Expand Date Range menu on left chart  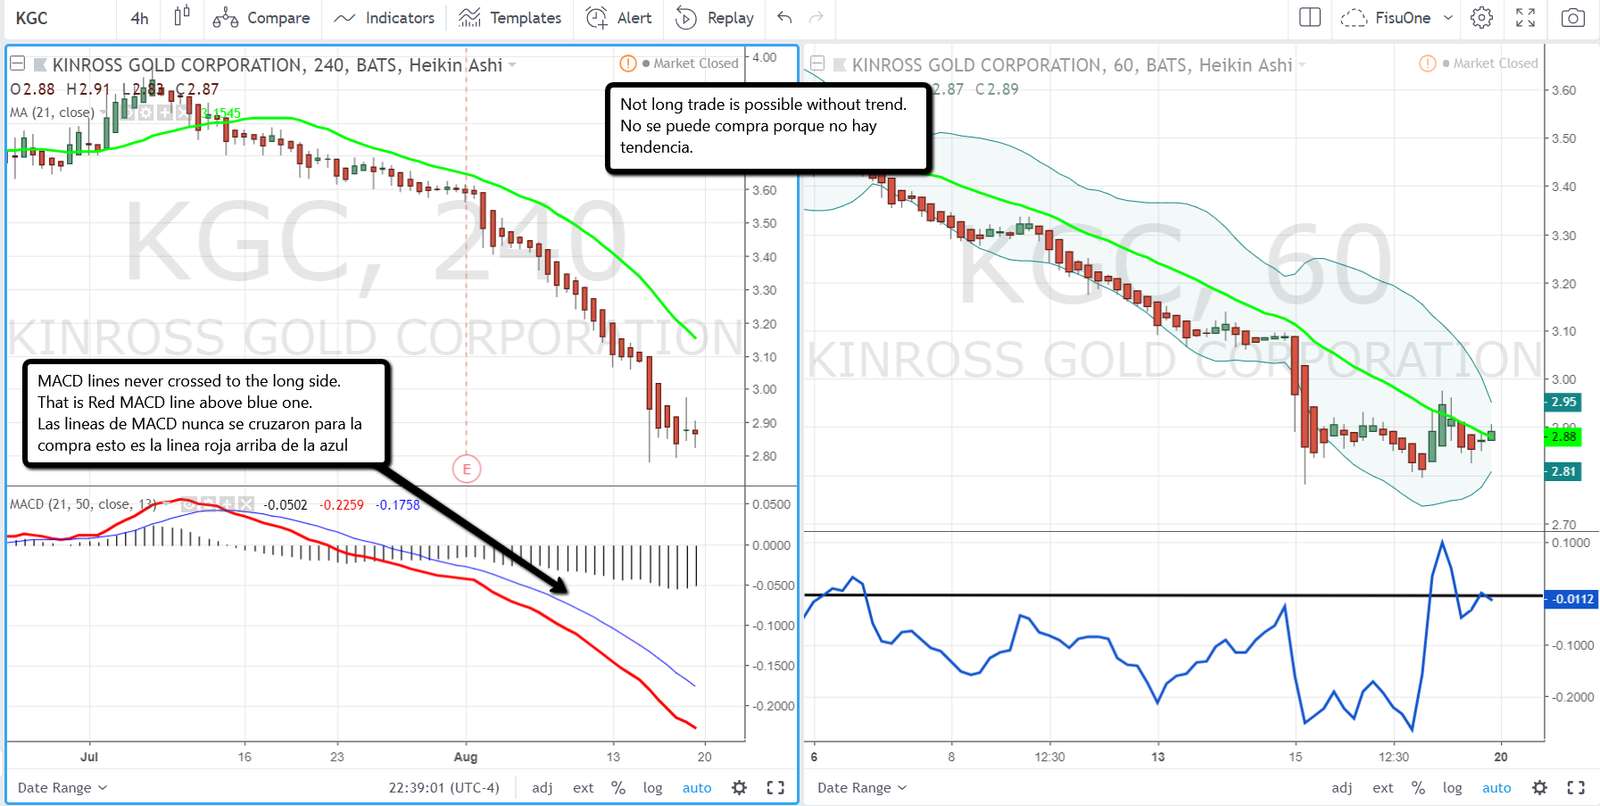click(x=62, y=788)
